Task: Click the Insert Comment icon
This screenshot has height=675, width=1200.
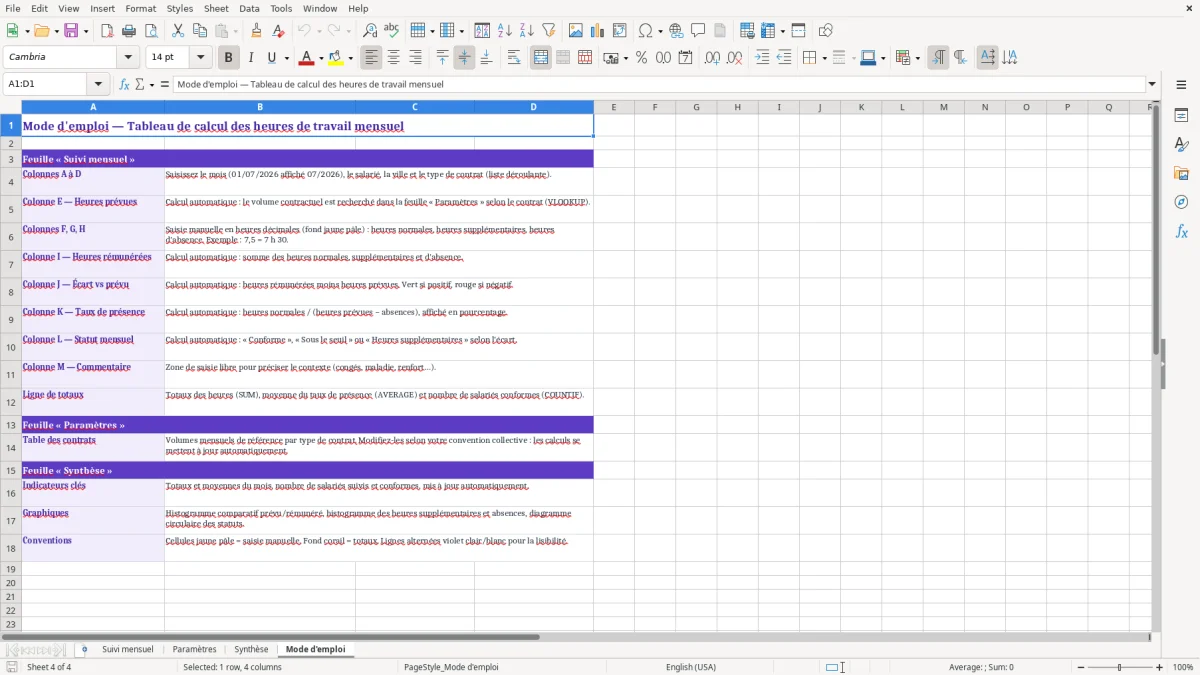Action: coord(698,31)
